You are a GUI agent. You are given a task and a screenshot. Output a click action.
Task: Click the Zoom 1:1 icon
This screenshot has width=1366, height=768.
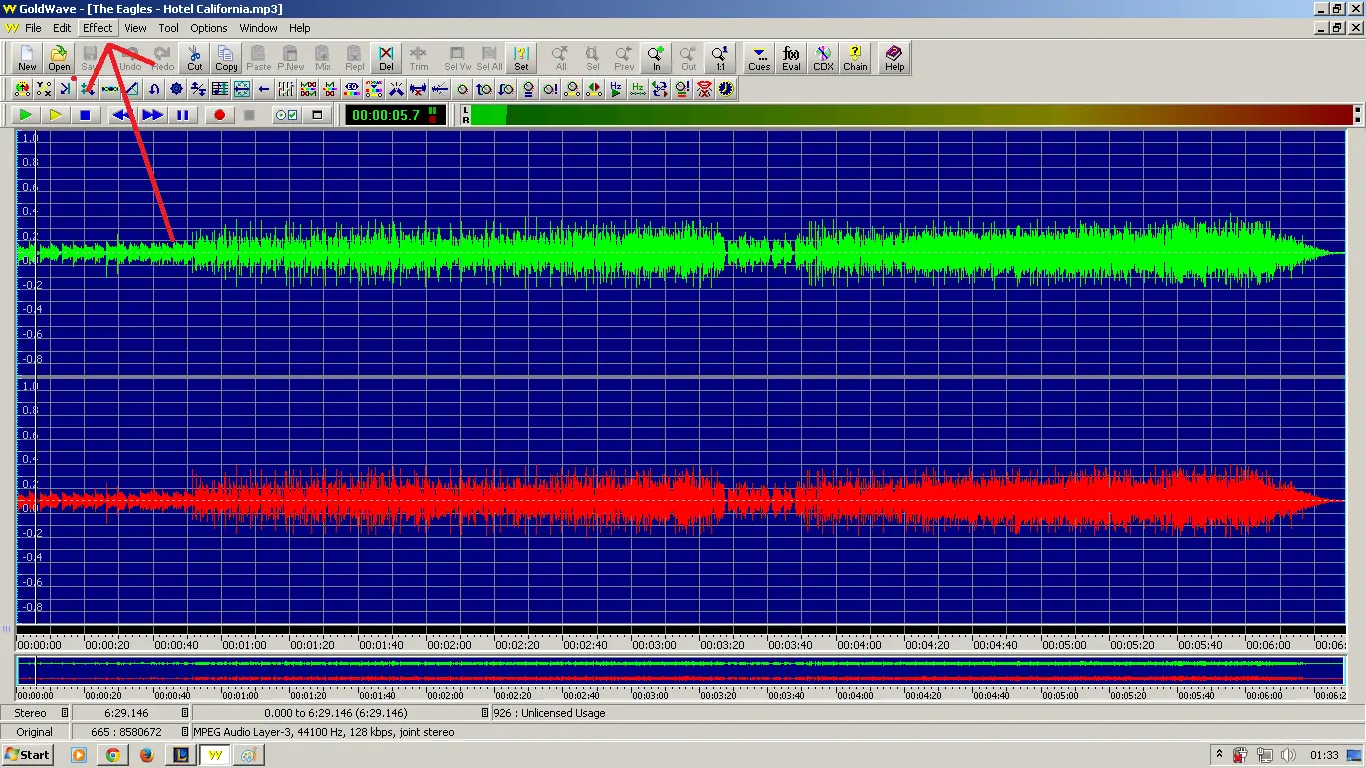[720, 58]
